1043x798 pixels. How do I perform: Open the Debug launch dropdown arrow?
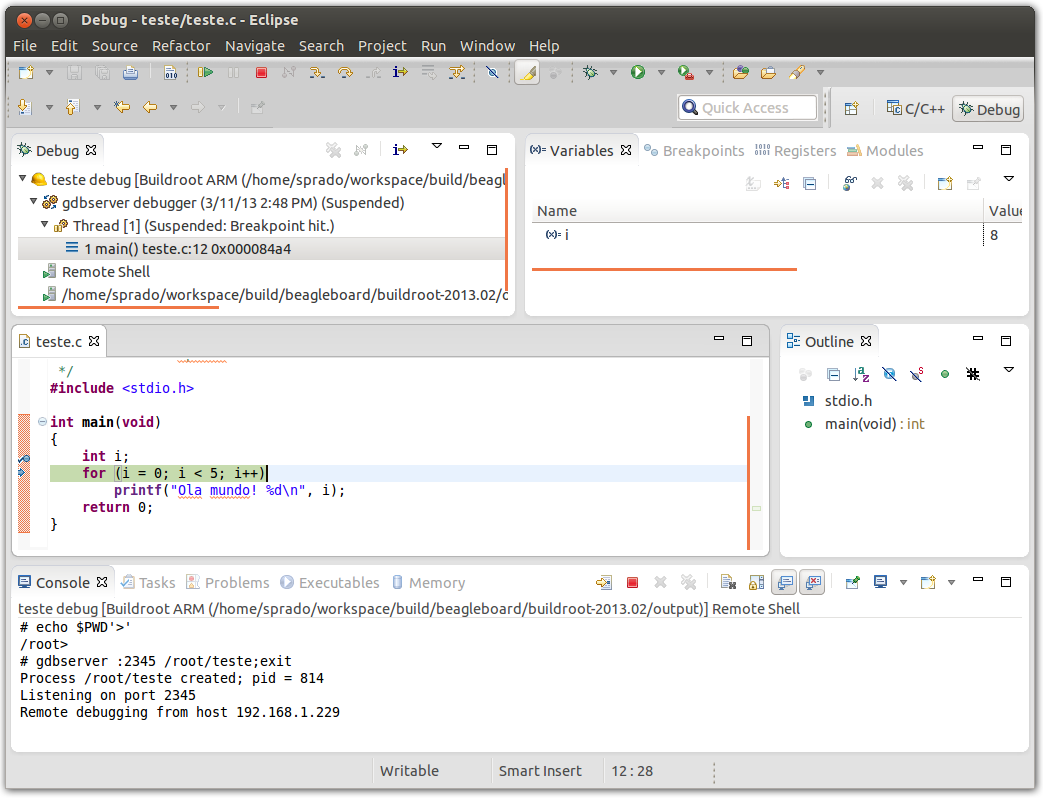613,72
